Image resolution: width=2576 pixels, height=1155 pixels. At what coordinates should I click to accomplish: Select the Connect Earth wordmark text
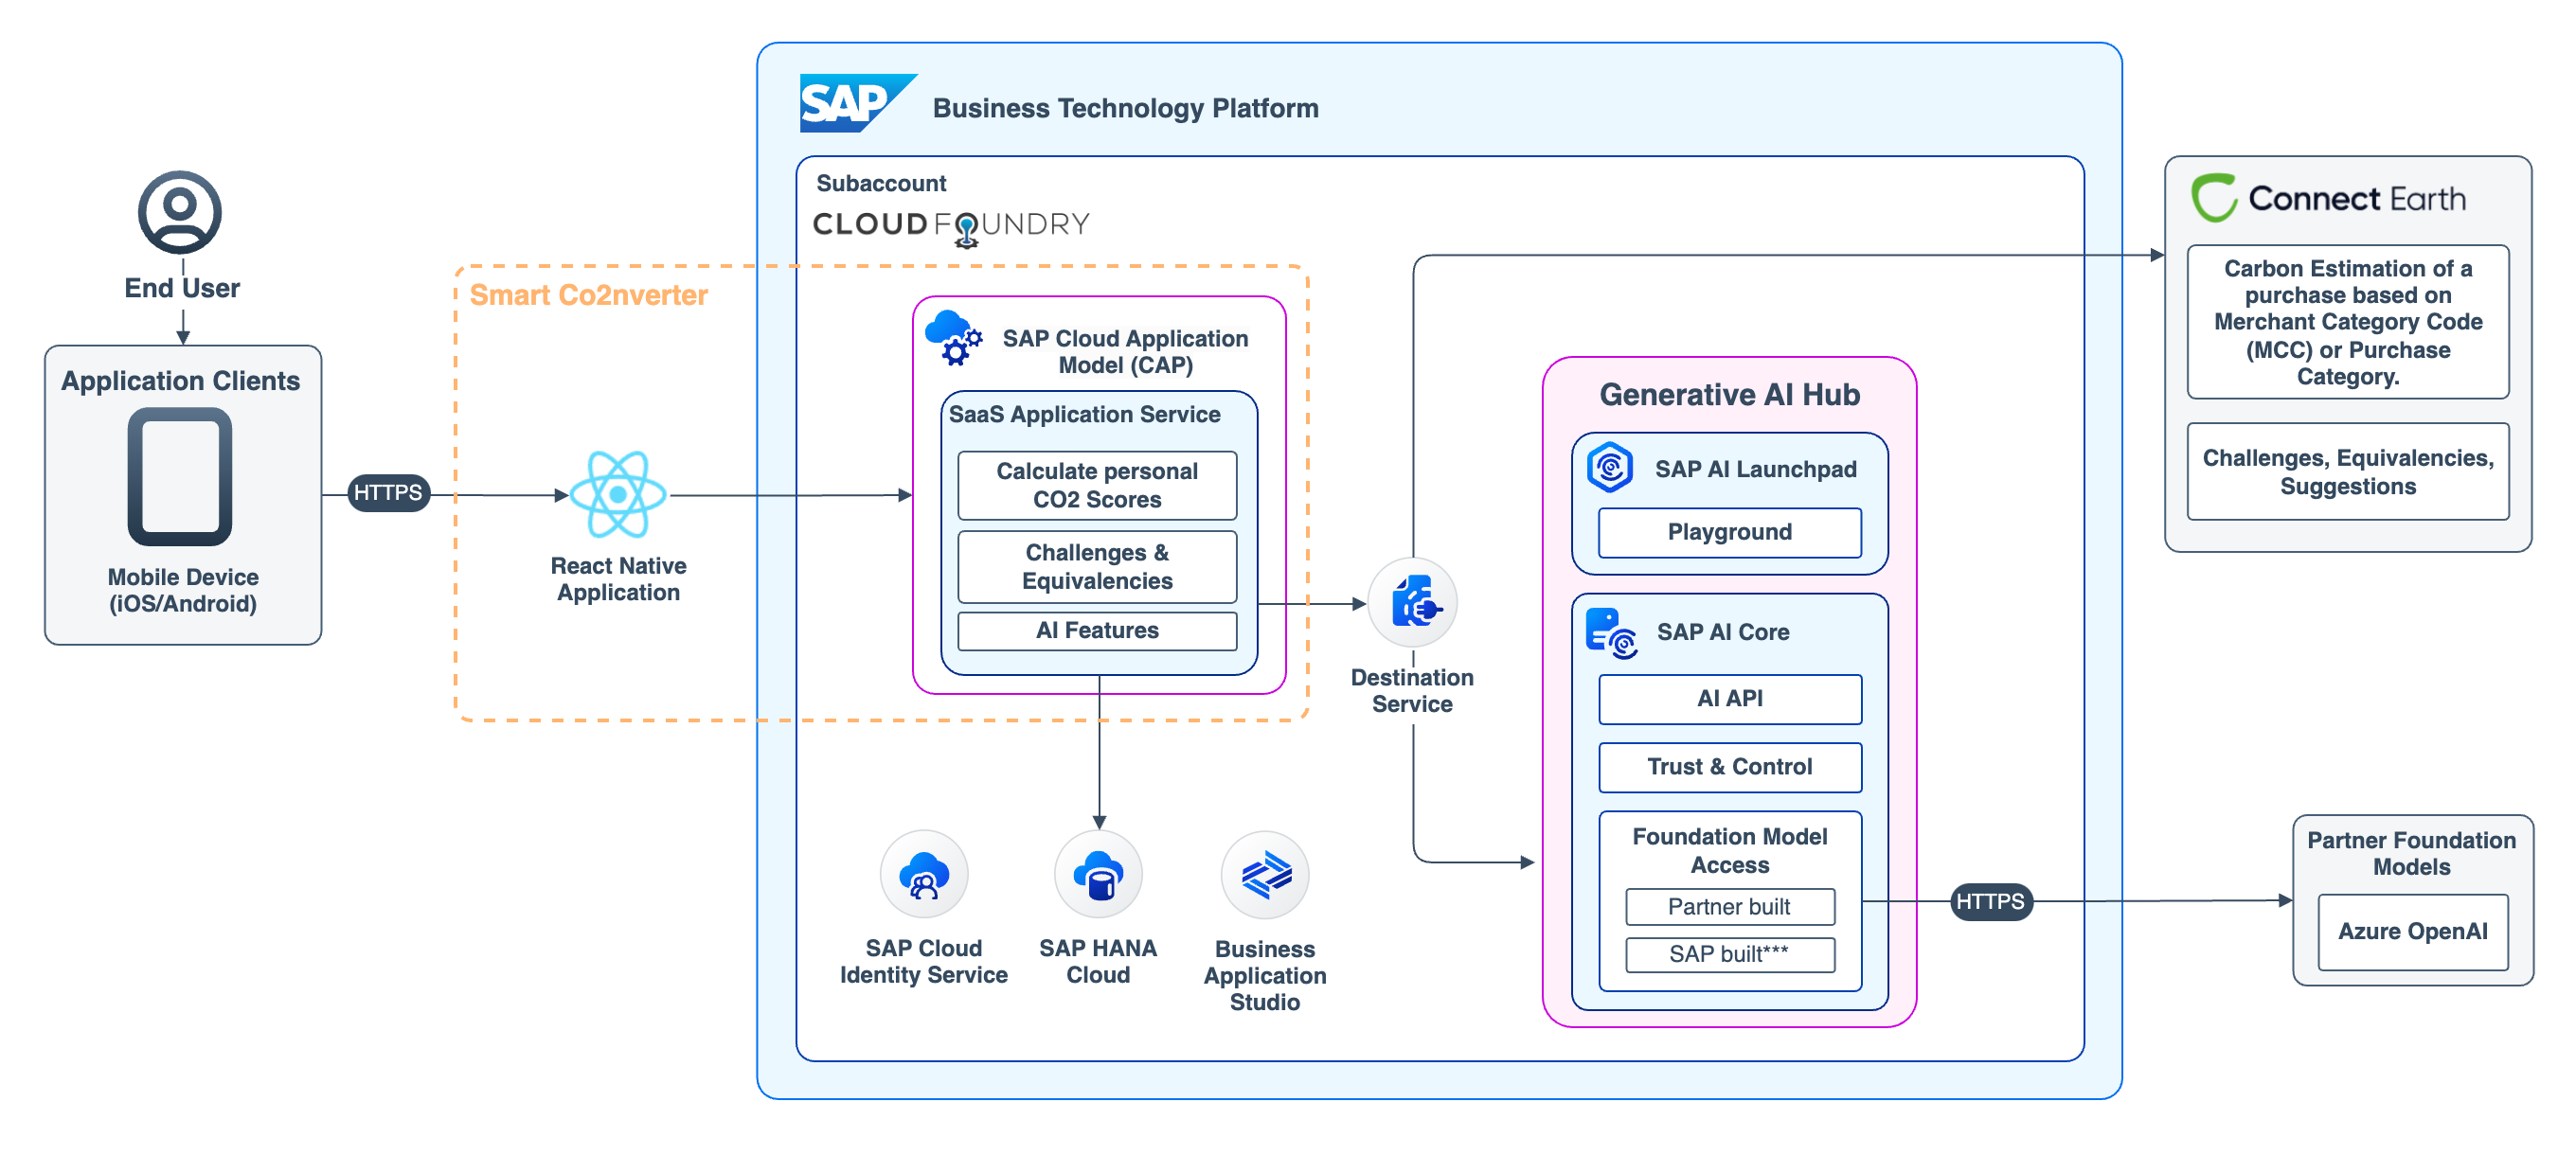point(2356,198)
